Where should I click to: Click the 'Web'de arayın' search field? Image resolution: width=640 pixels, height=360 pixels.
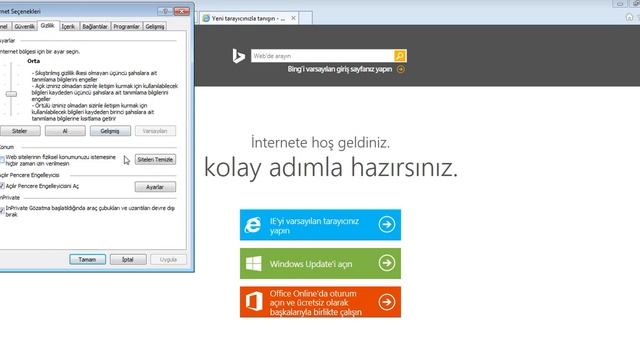click(x=322, y=56)
